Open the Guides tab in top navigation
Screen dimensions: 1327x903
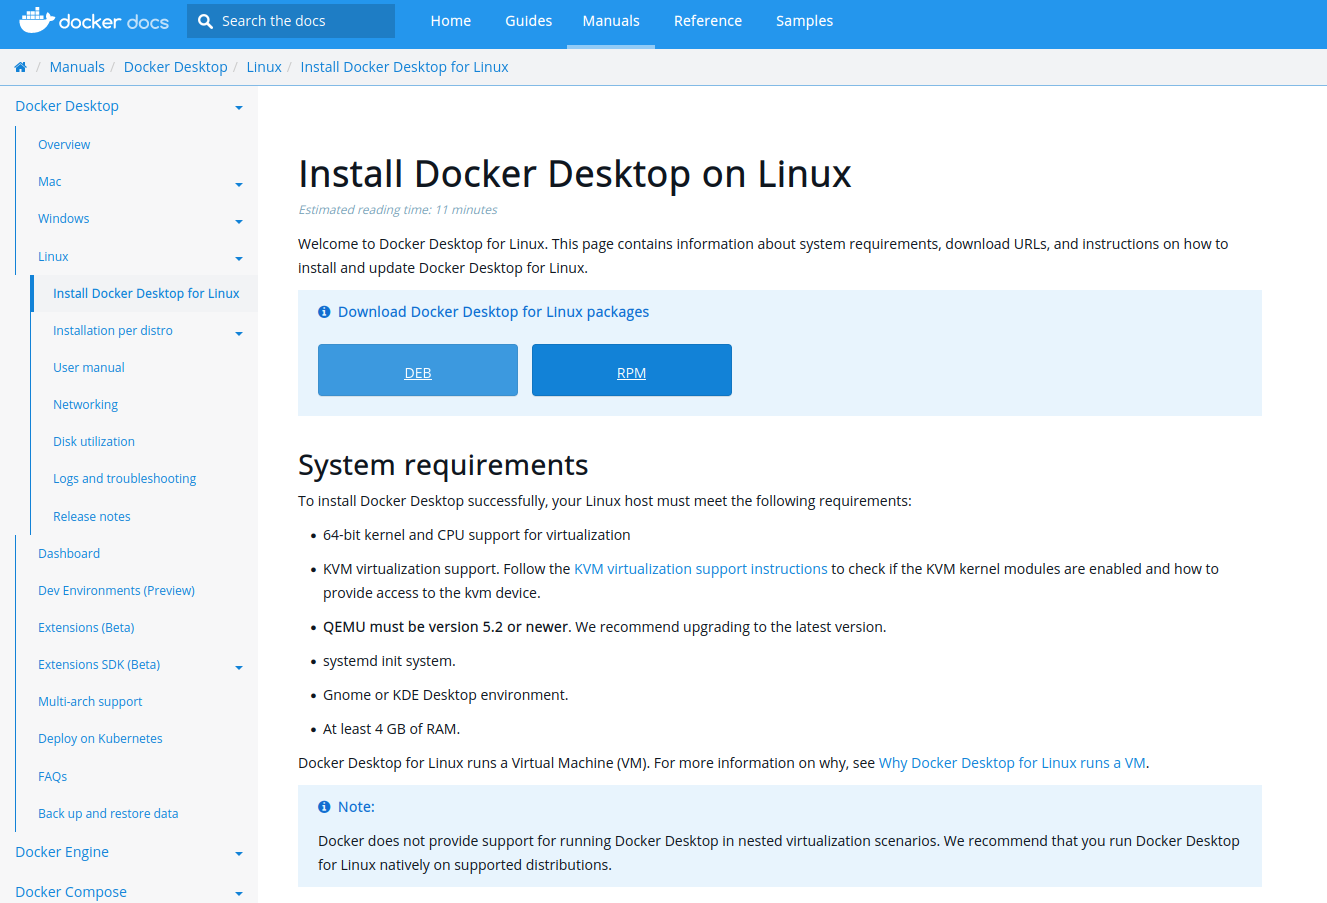pos(528,21)
